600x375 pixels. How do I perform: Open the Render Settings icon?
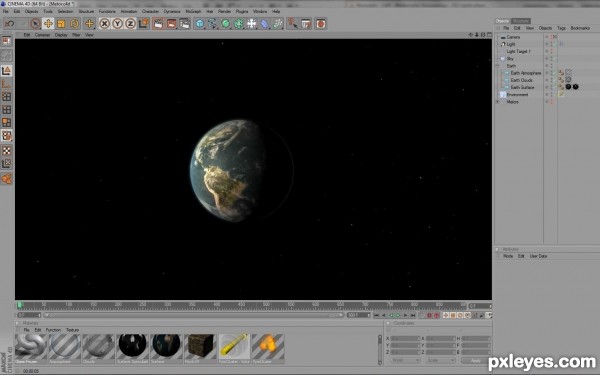tap(184, 24)
